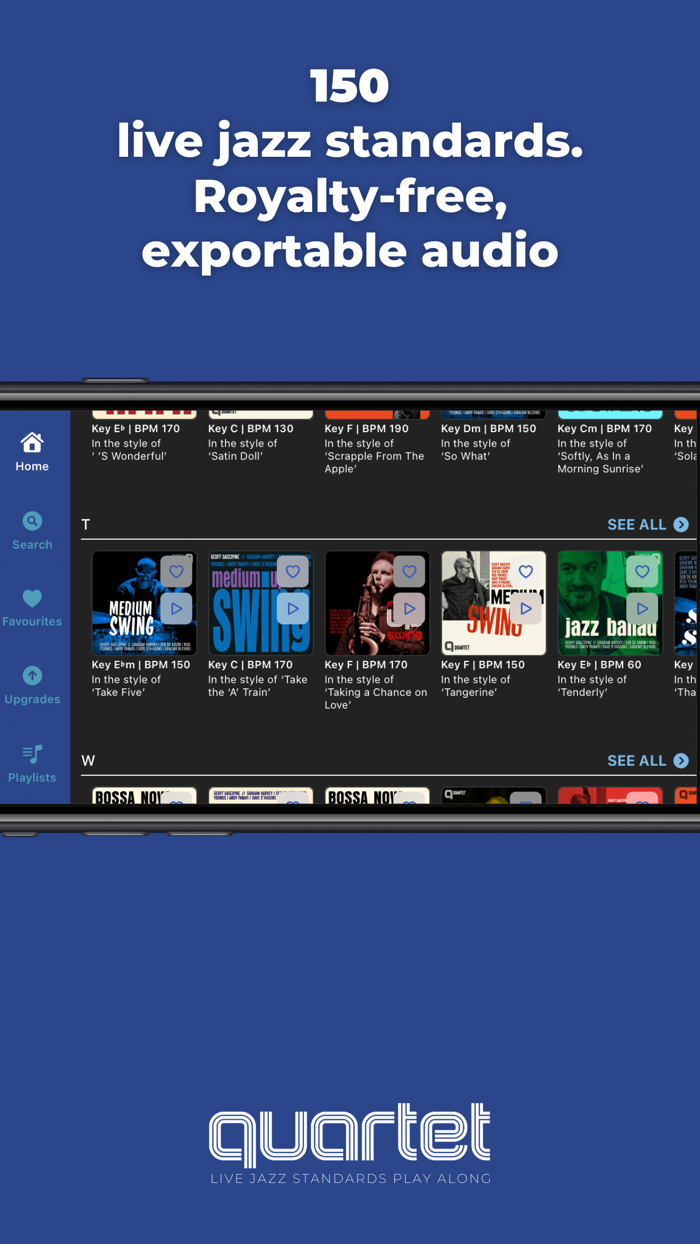Favourite the 'Tenderly' track
Image resolution: width=700 pixels, height=1244 pixels.
point(642,572)
